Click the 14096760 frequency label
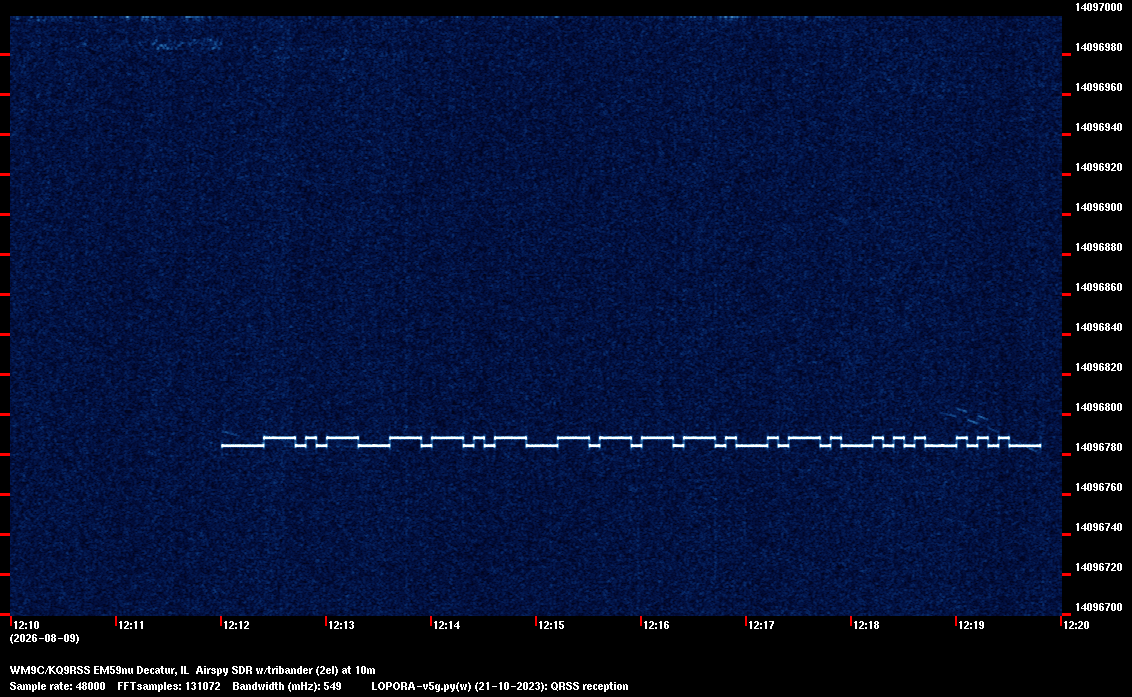 tap(1098, 488)
